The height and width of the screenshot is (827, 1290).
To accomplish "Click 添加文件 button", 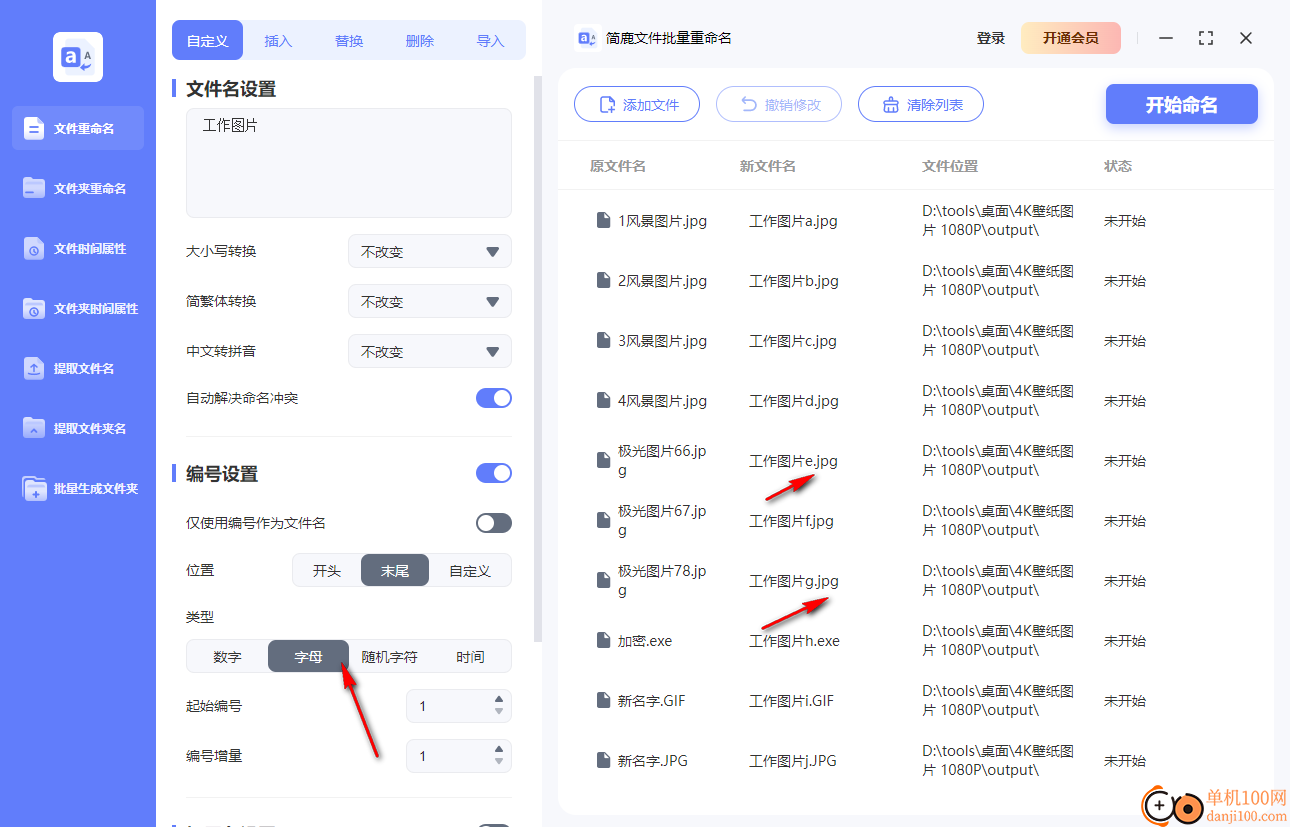I will pyautogui.click(x=637, y=104).
